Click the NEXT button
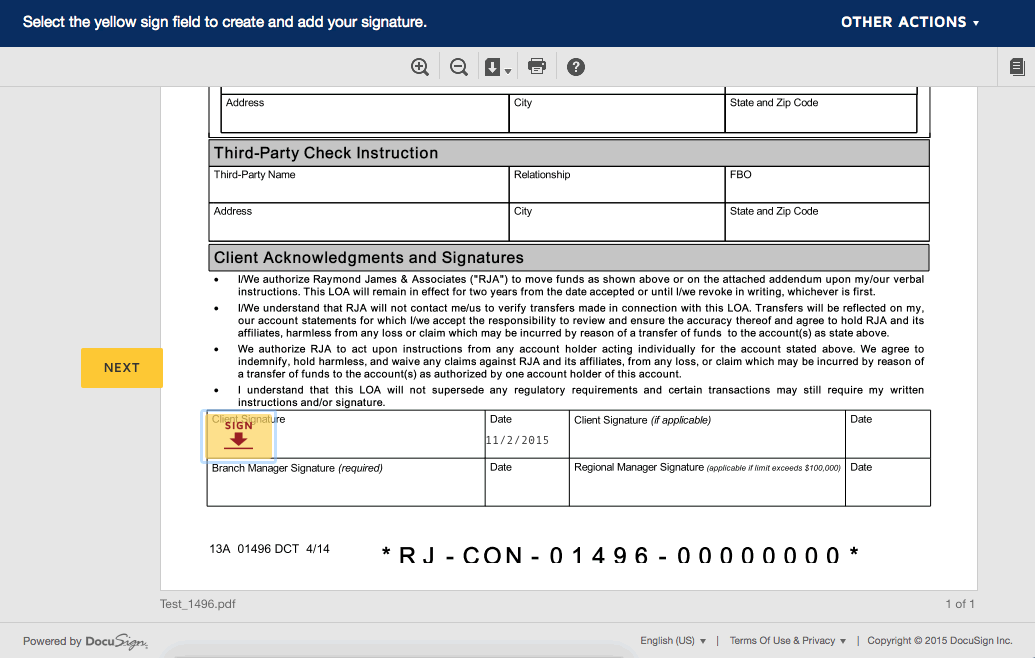This screenshot has width=1035, height=658. point(121,367)
